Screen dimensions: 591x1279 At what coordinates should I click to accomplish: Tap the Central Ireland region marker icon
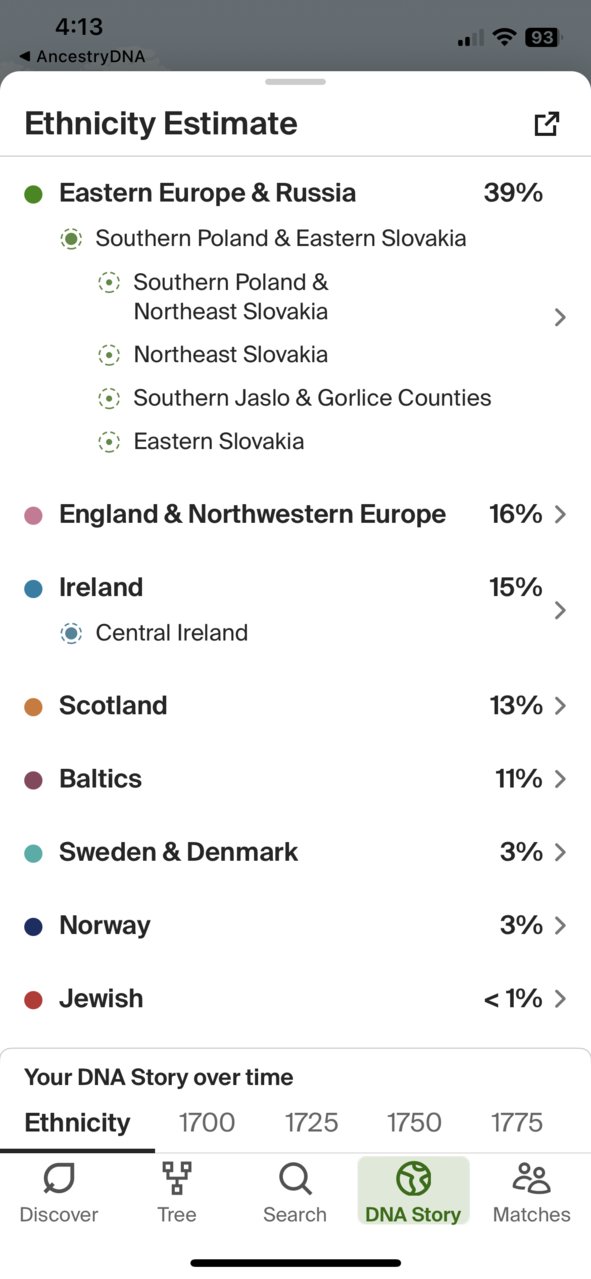point(71,633)
